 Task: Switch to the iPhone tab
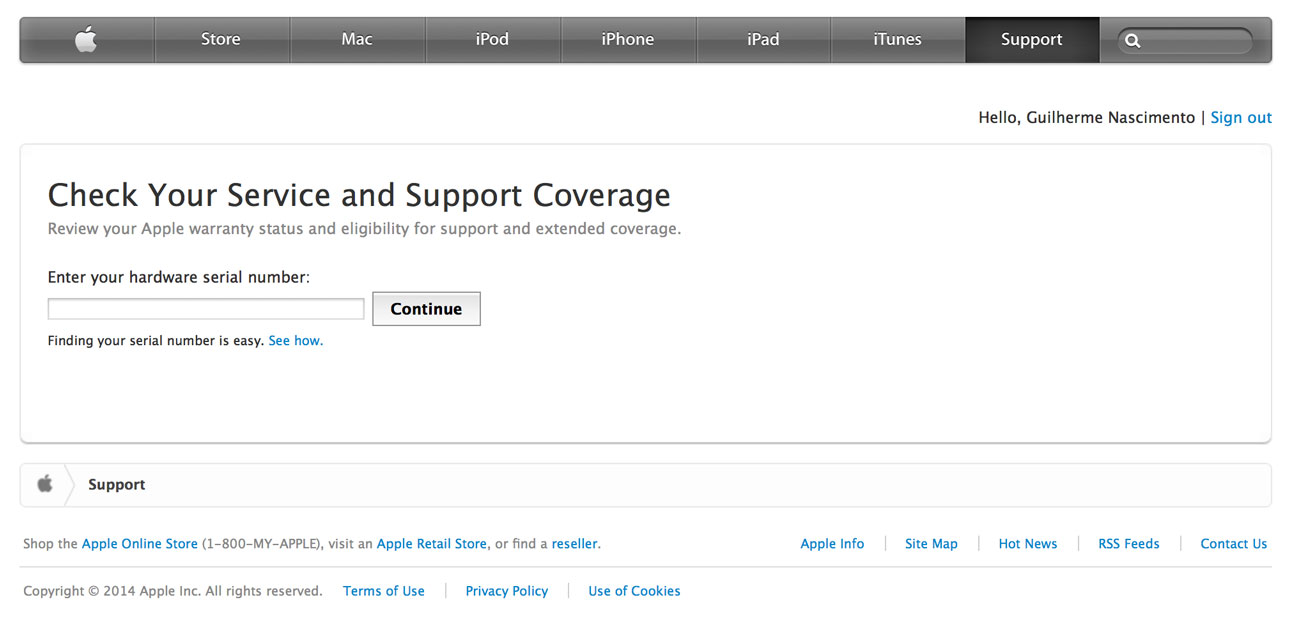coord(628,40)
